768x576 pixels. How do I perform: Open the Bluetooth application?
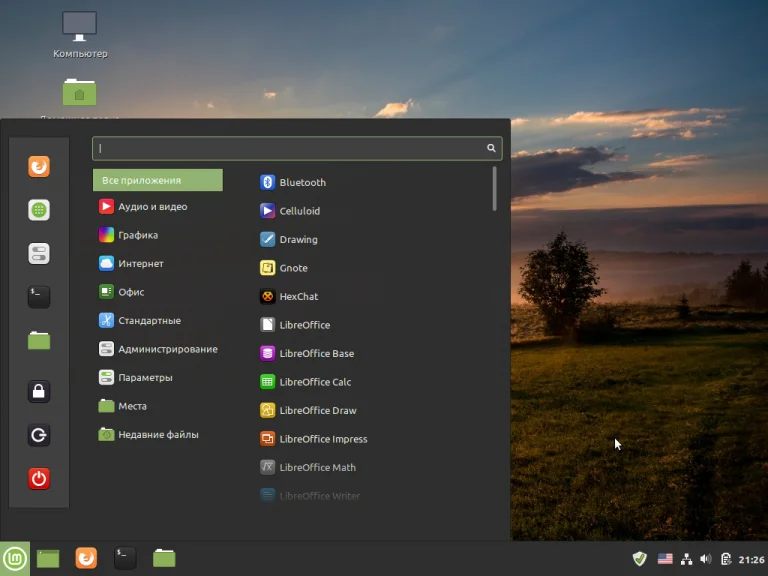coord(302,183)
